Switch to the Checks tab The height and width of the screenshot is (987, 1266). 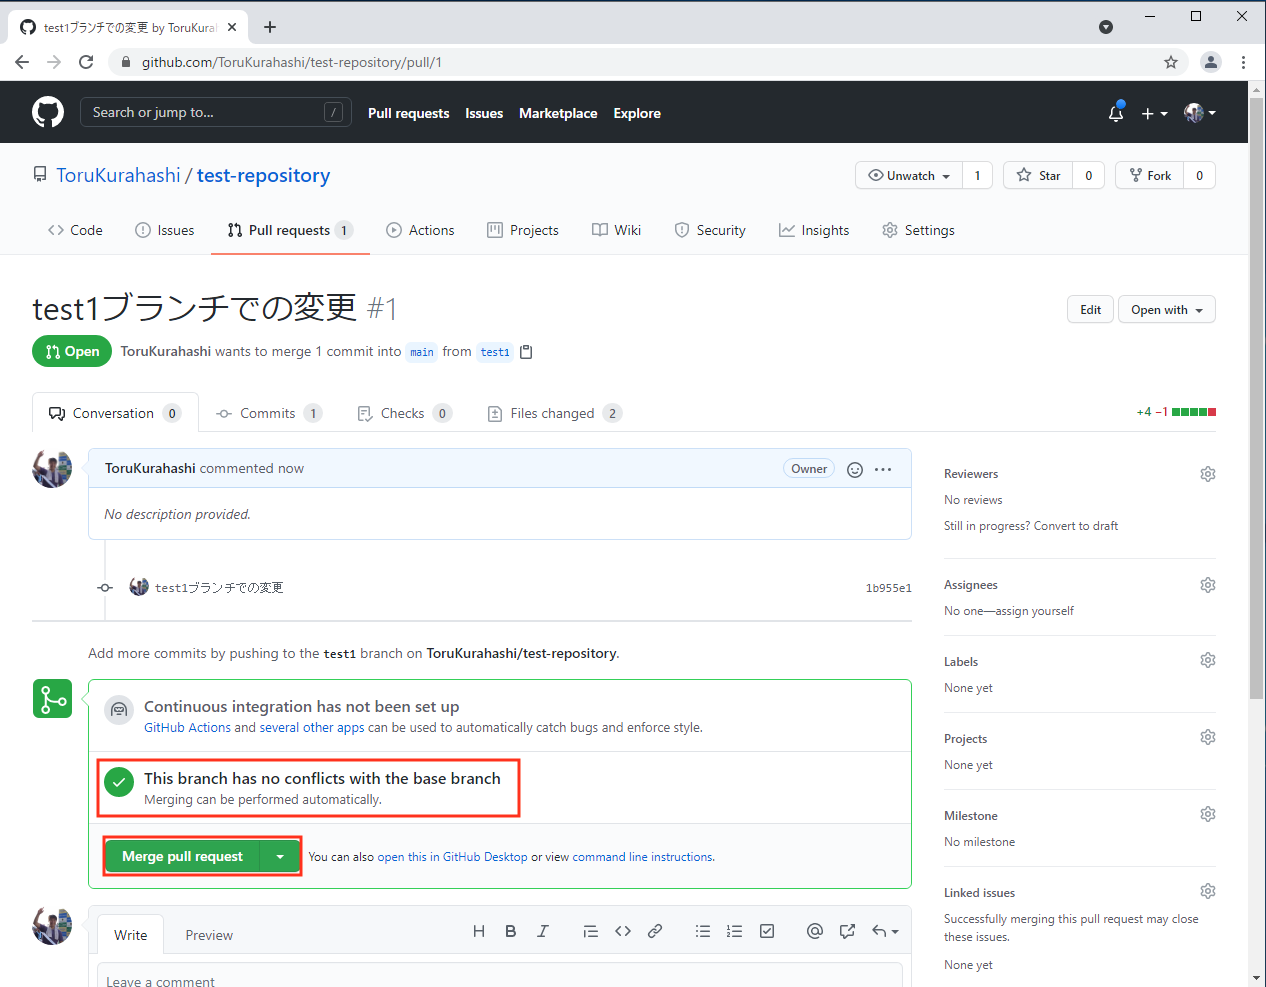tap(404, 413)
